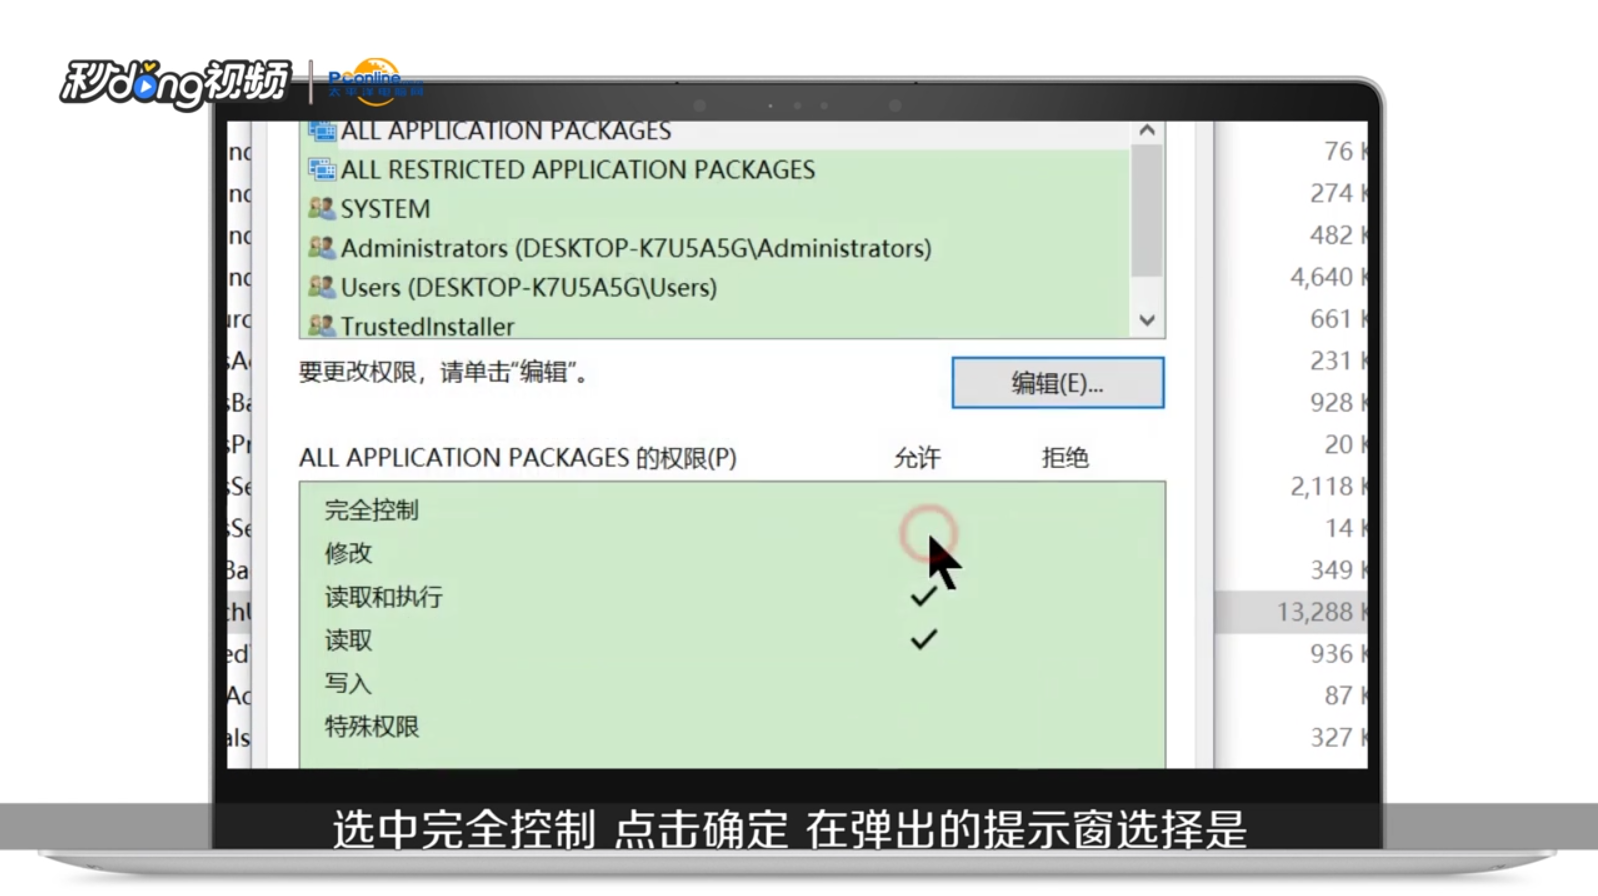
Task: Select ALL APPLICATION PACKAGES entry
Action: coord(715,132)
